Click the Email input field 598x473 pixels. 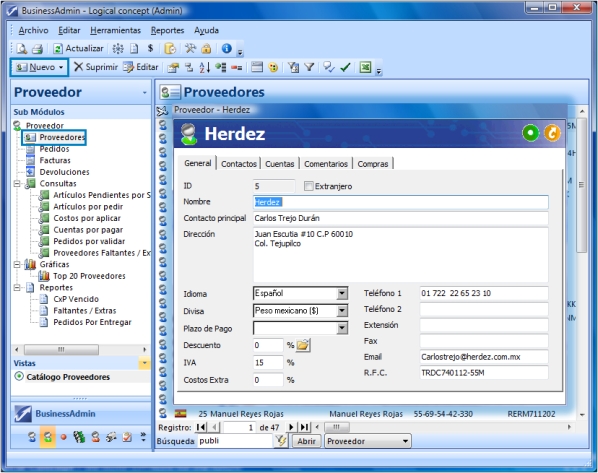tap(484, 357)
